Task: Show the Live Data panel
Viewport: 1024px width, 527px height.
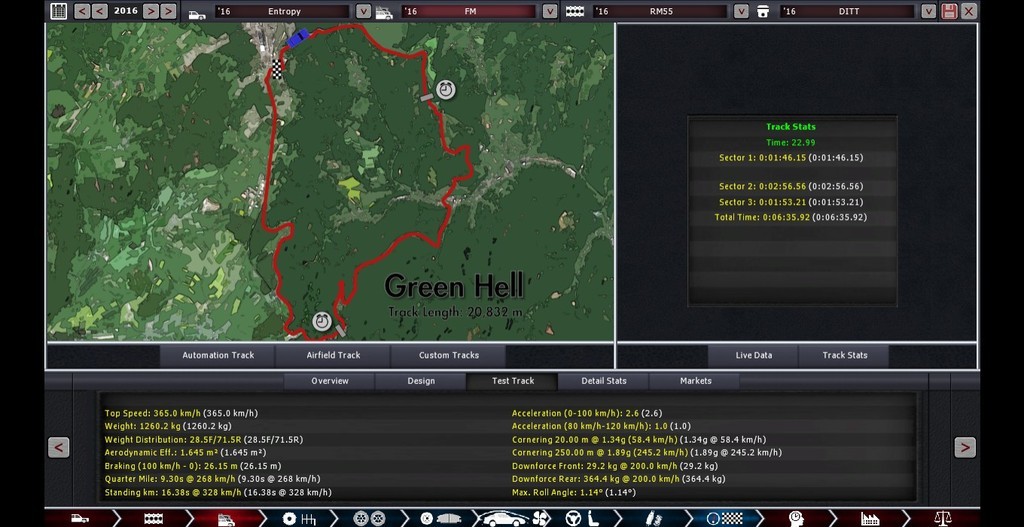Action: click(x=753, y=355)
